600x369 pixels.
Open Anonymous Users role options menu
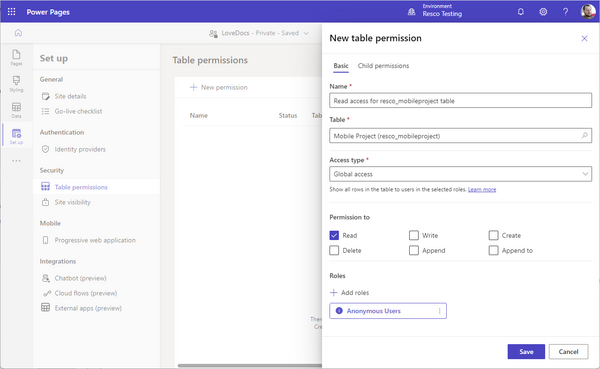pos(439,311)
